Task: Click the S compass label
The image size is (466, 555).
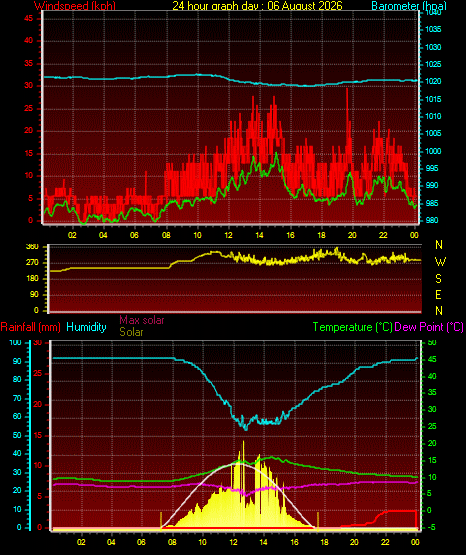Action: [x=438, y=279]
